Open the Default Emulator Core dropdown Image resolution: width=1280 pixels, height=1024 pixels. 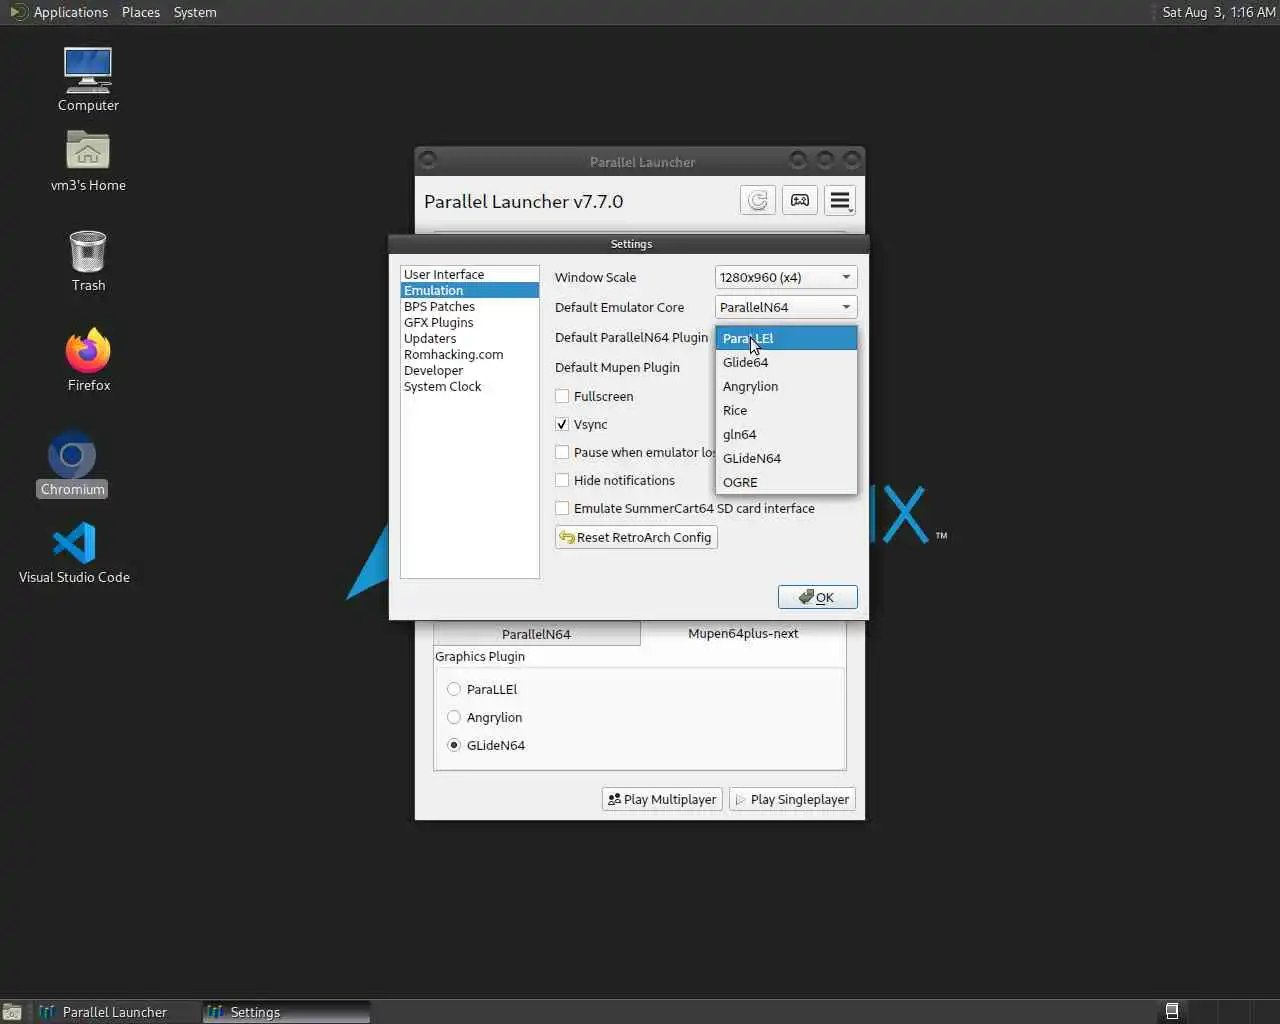coord(786,307)
